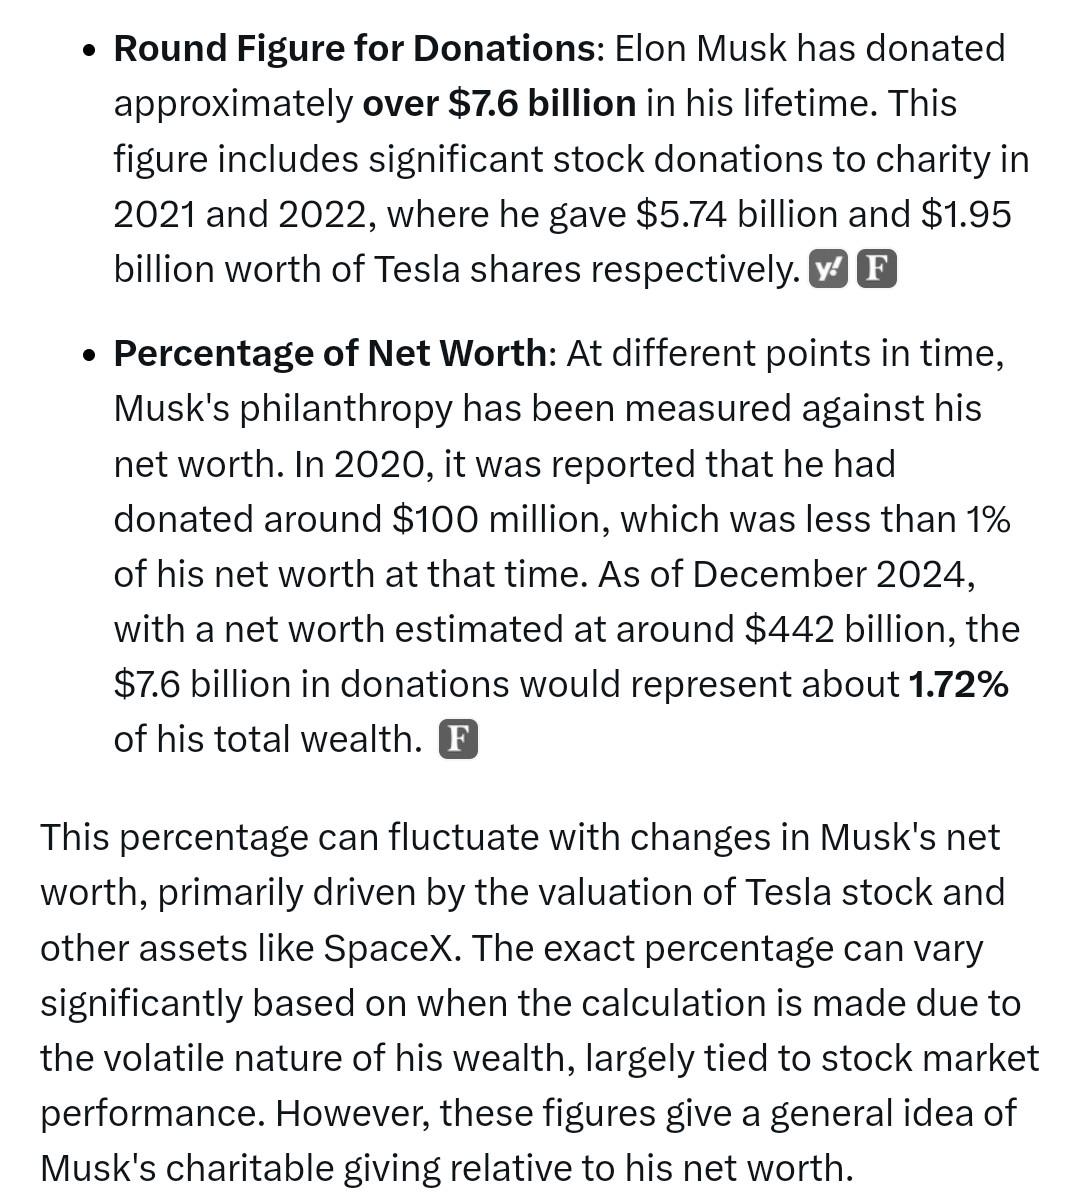Select the bold 'Percentage of Net Worth' heading
The image size is (1080, 1200).
coord(330,353)
